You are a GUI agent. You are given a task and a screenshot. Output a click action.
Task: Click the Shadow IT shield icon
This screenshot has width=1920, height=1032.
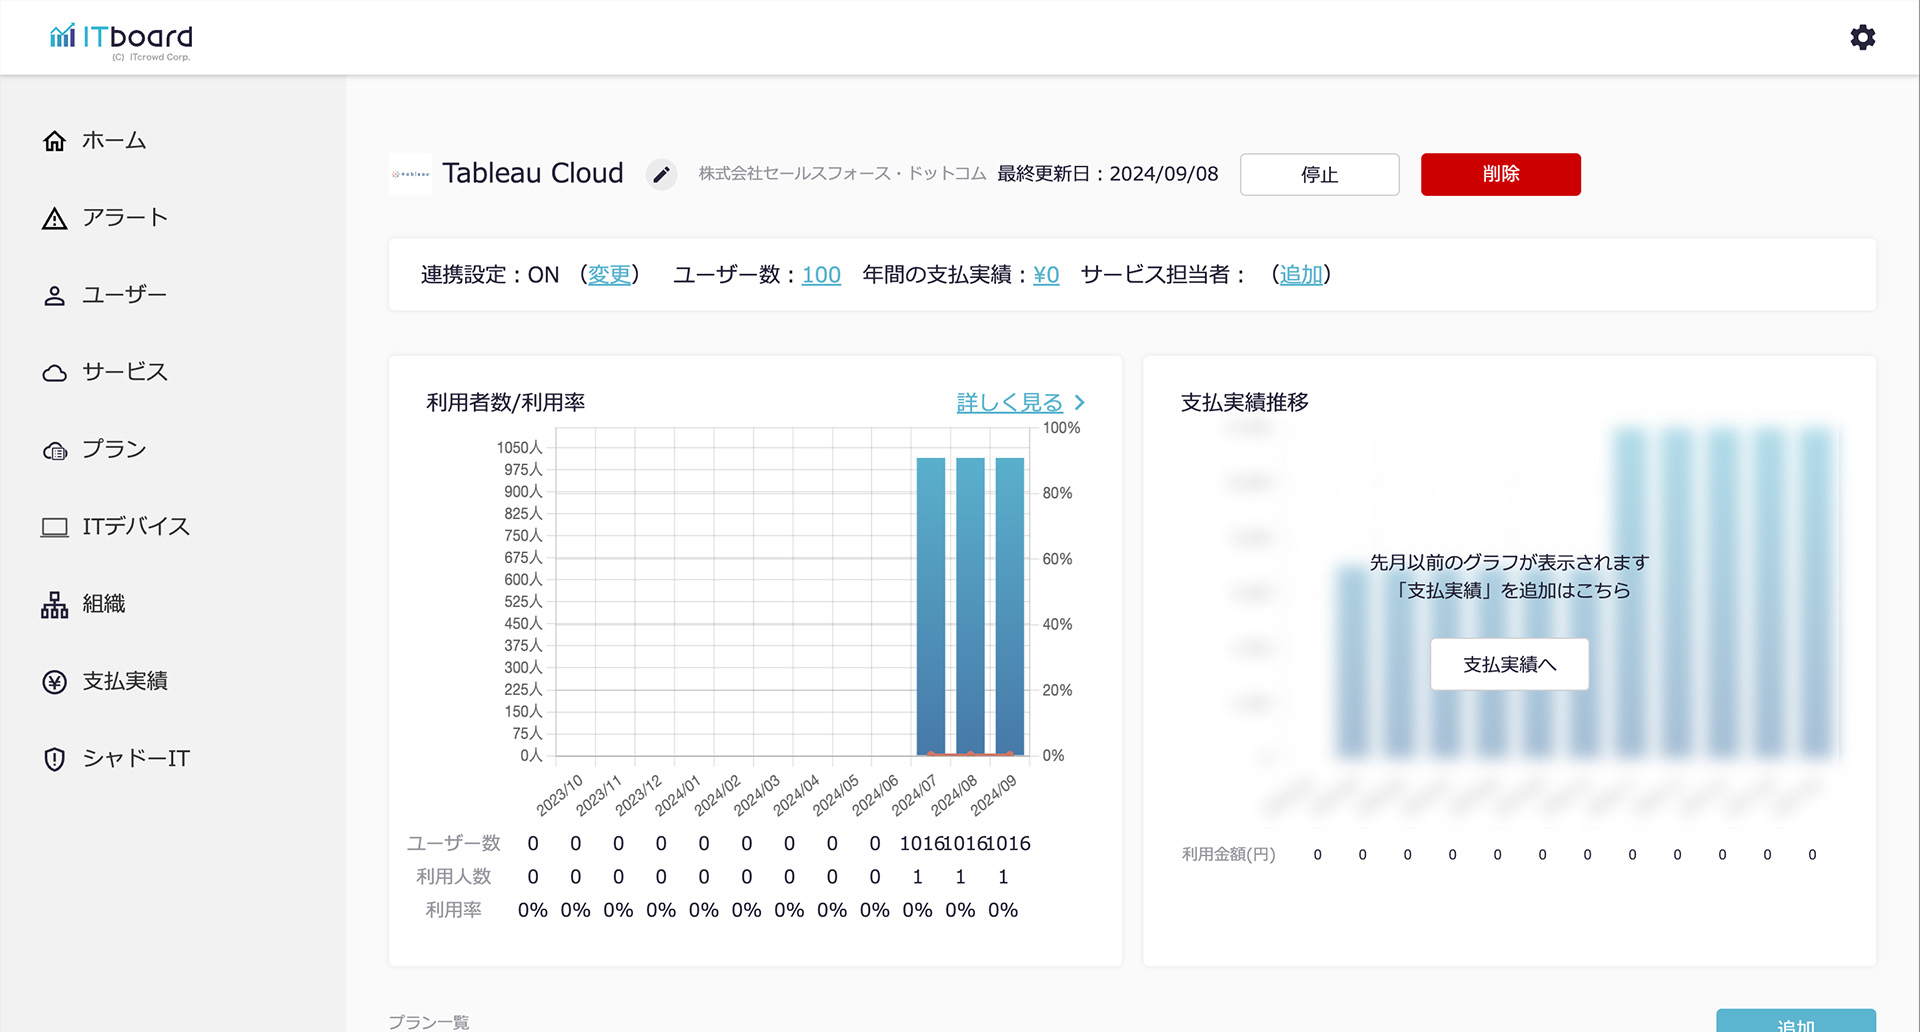tap(55, 759)
